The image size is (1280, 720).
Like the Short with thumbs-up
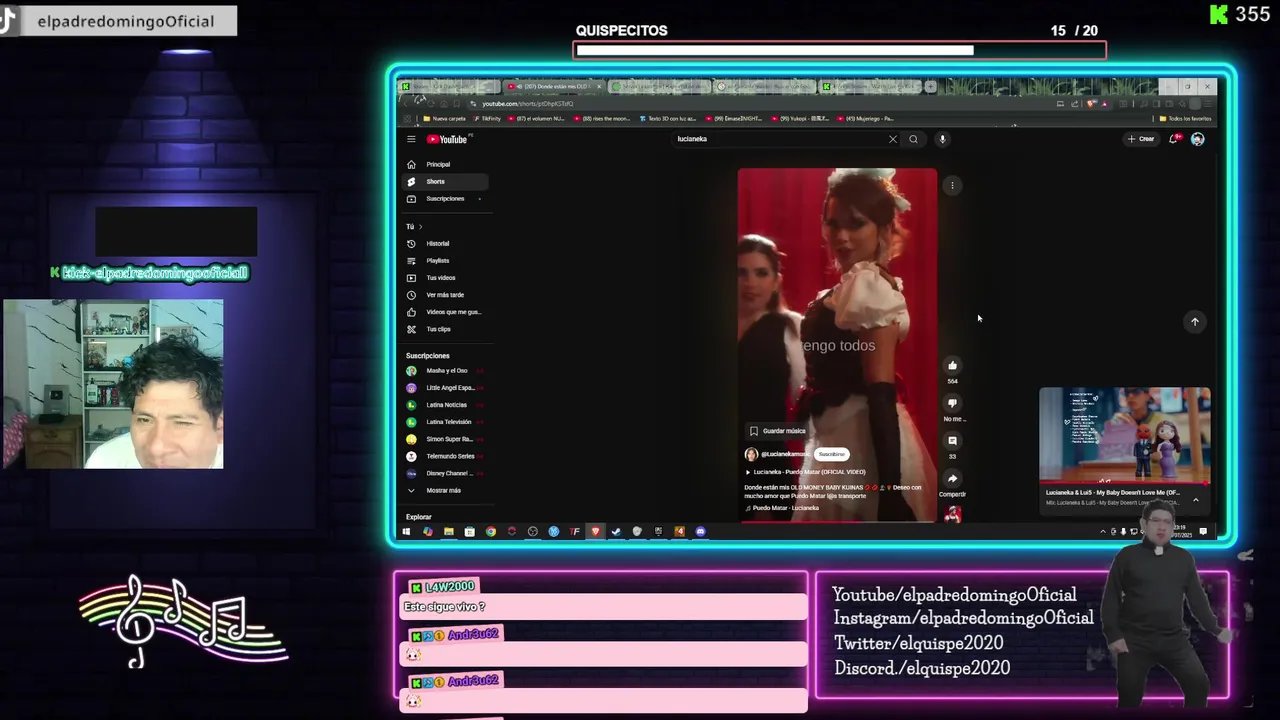pos(952,366)
